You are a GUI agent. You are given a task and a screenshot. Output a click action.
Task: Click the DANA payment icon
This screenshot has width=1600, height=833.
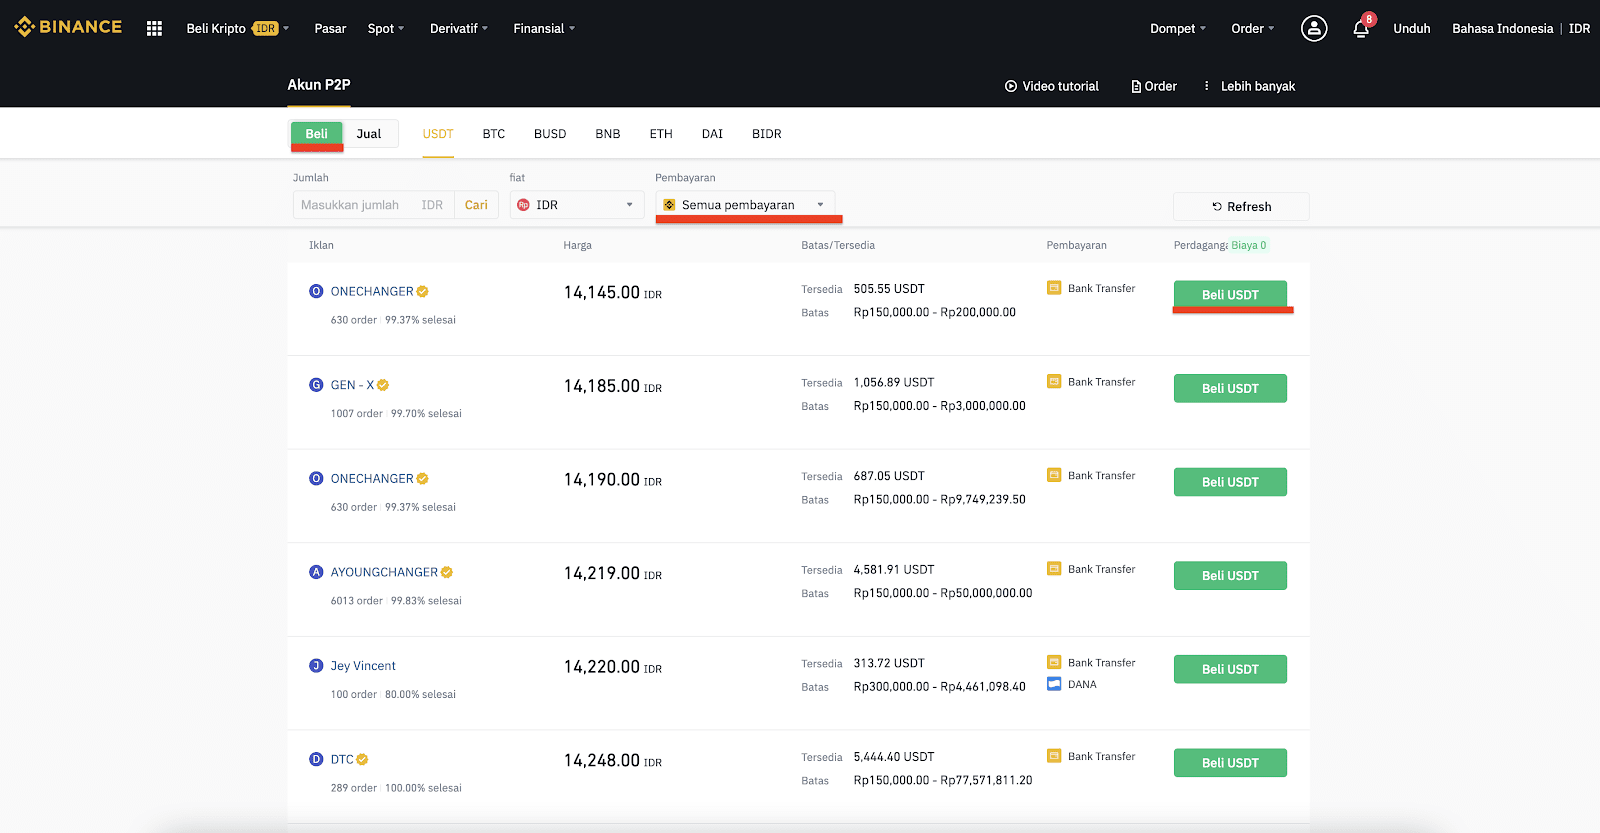coord(1054,684)
